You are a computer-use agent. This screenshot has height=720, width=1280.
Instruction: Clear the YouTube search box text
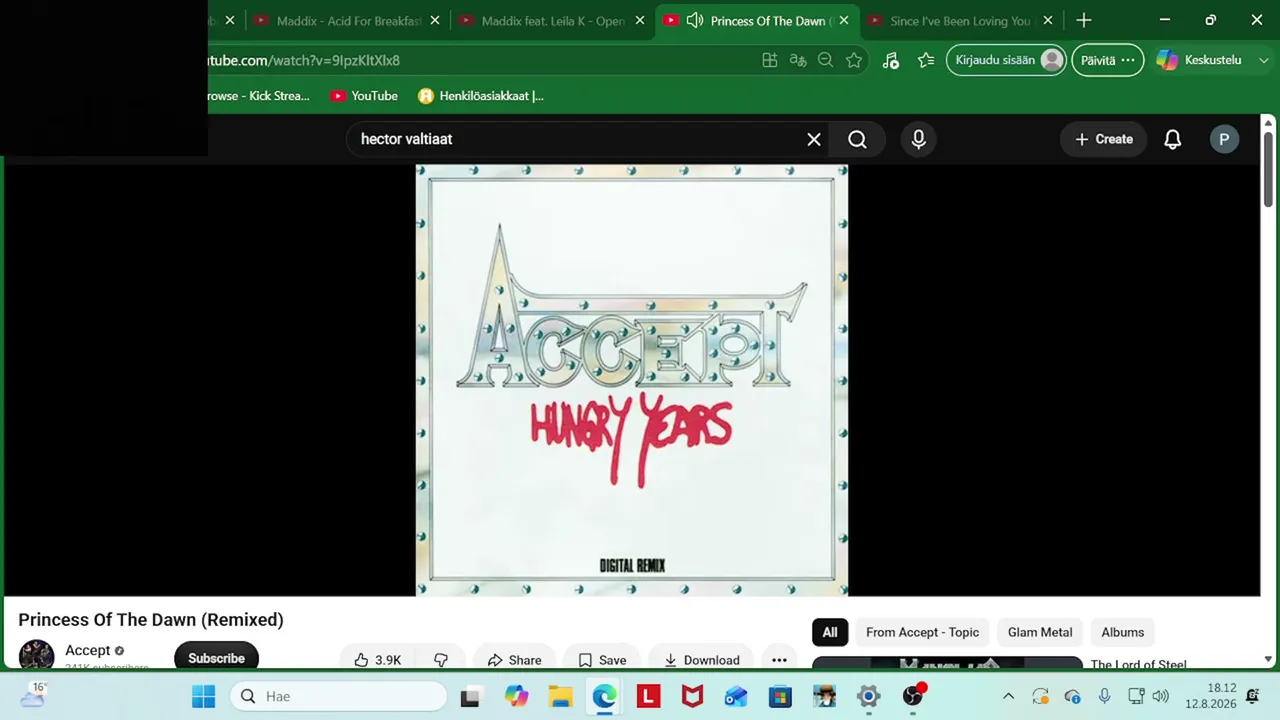[814, 140]
